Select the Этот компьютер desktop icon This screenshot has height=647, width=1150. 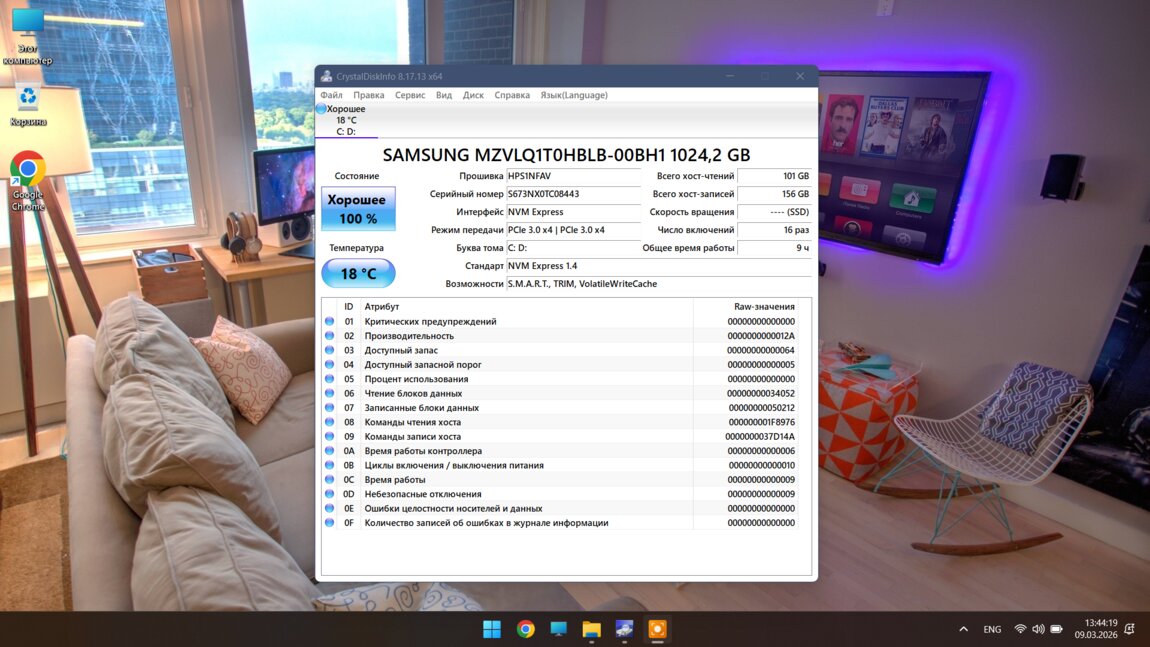pyautogui.click(x=27, y=26)
